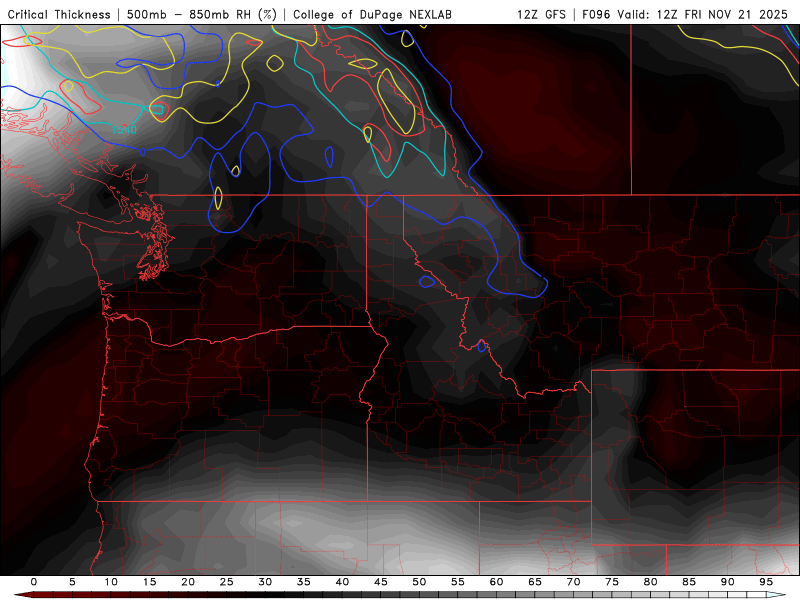Click the '85' value on color scale
The width and height of the screenshot is (800, 600).
coord(689,582)
